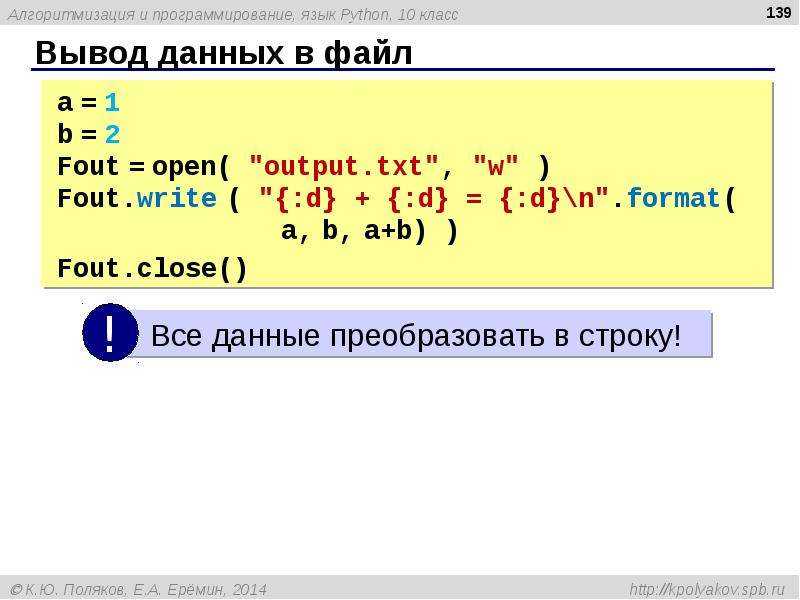Viewport: 800px width, 600px height.
Task: Click the slide number 139
Action: point(778,12)
